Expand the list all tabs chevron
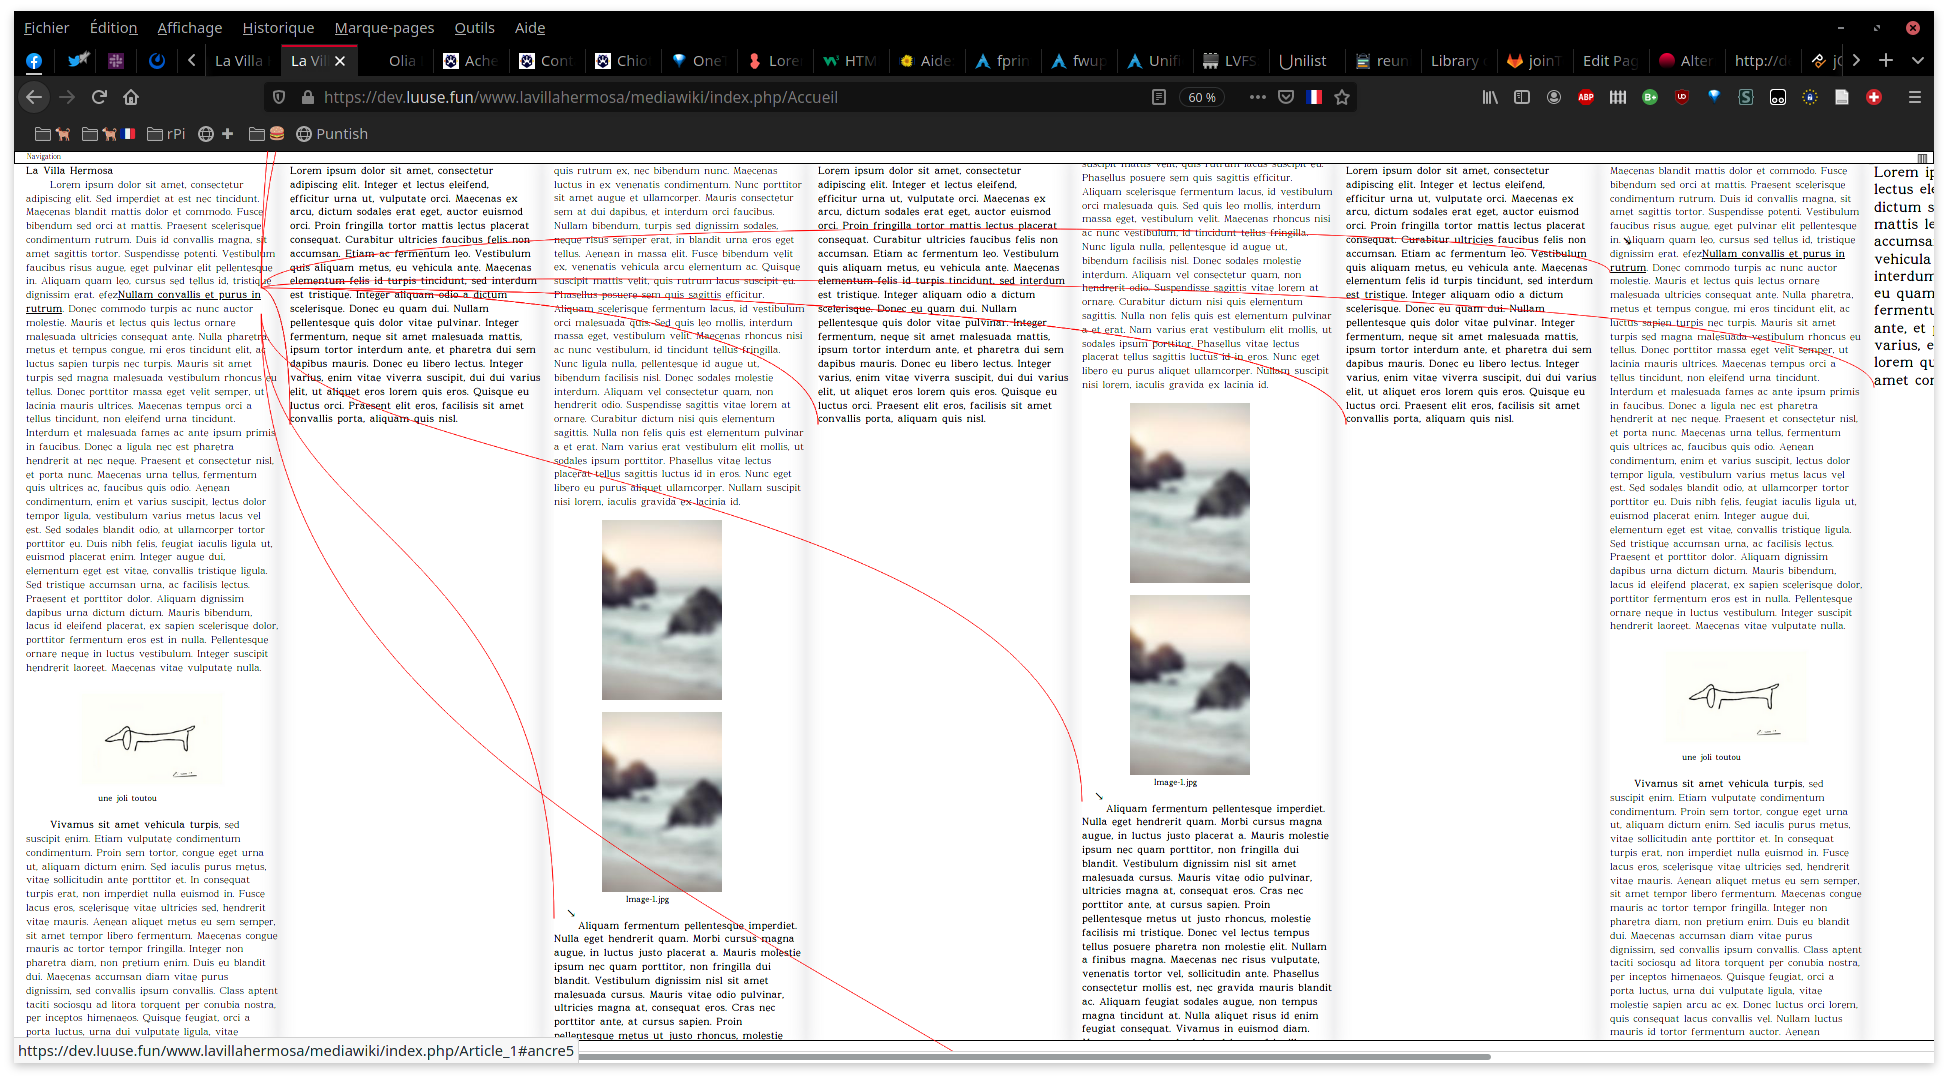Viewport: 1948px width, 1080px height. pos(1918,60)
